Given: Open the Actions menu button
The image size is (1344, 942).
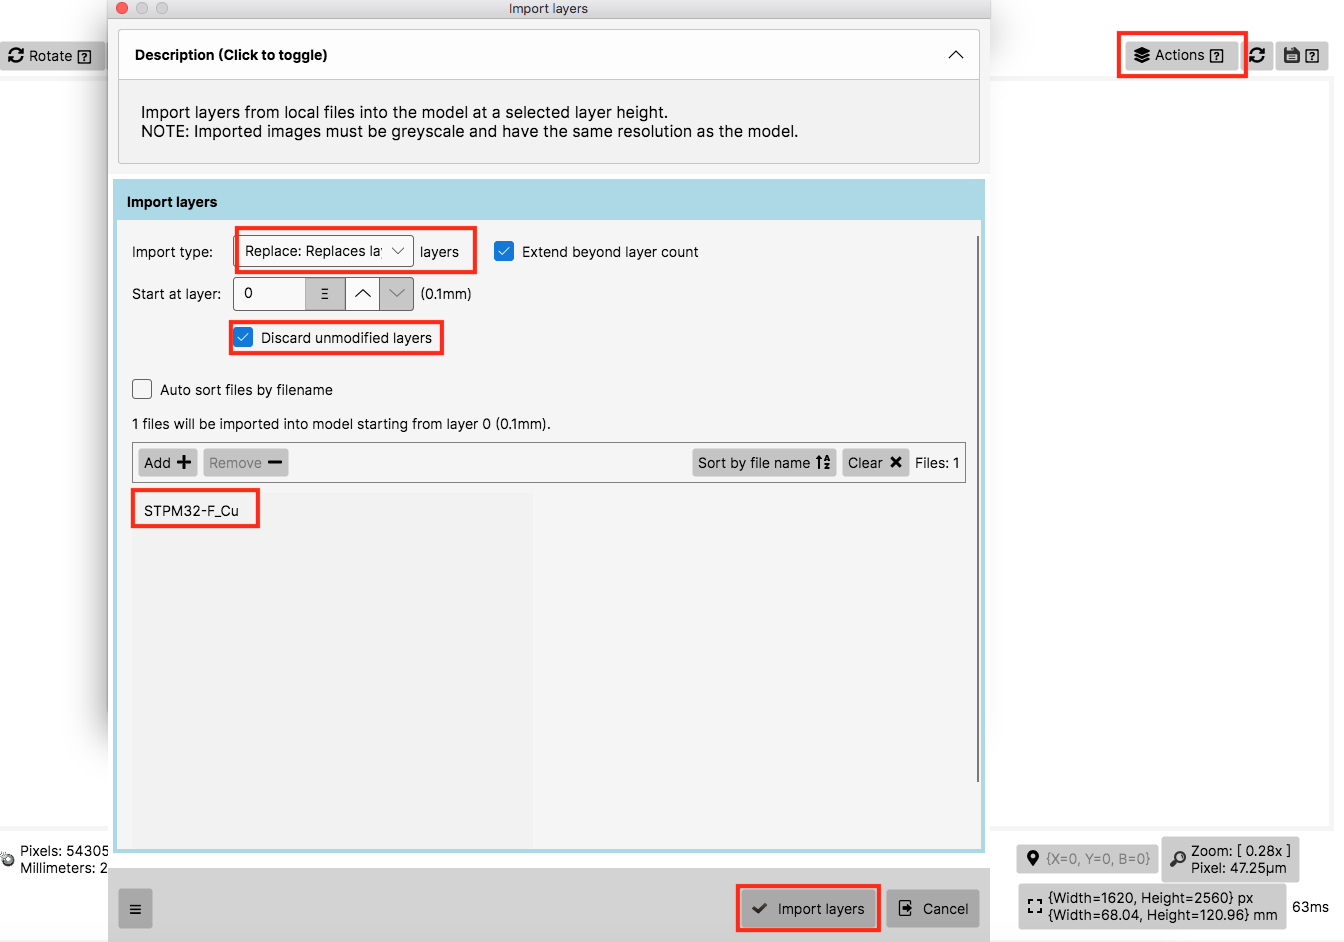Looking at the screenshot, I should [1181, 55].
